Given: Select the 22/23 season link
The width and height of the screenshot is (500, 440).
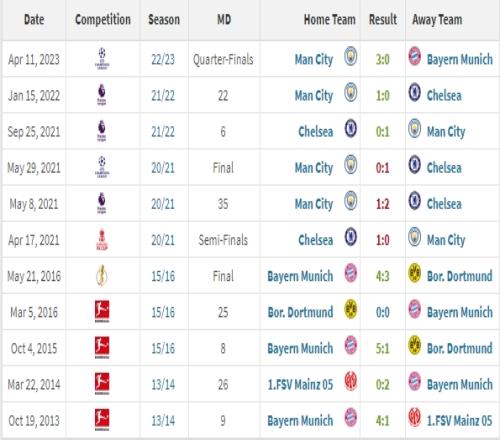Looking at the screenshot, I should (x=163, y=60).
